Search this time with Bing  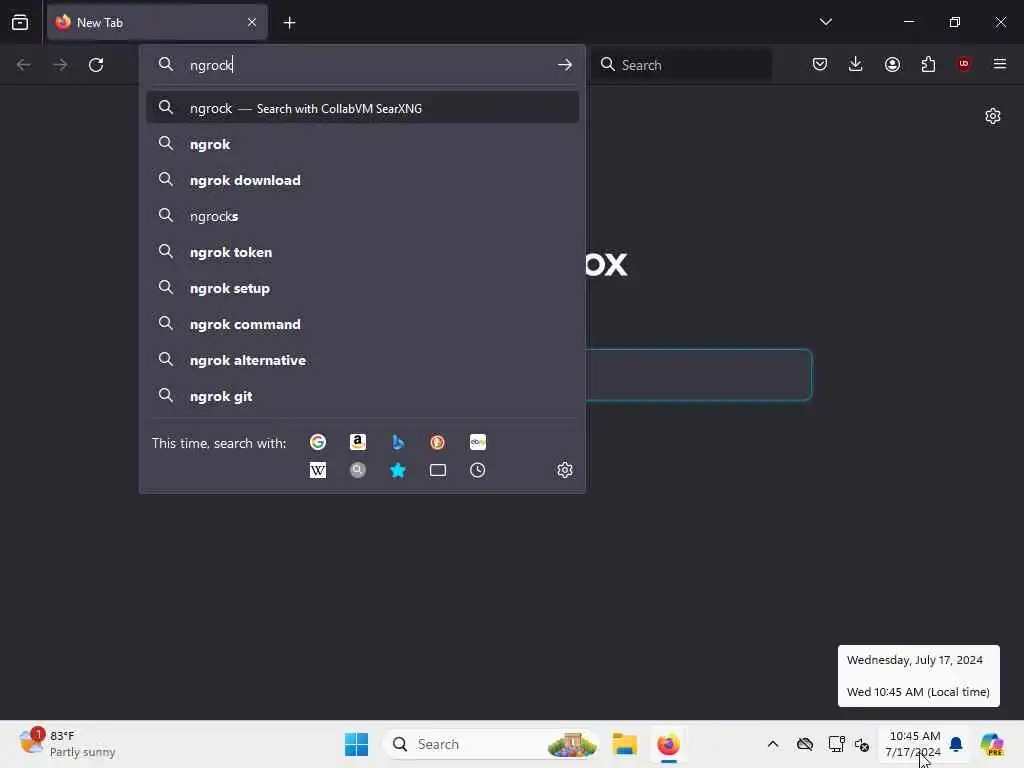tap(398, 442)
